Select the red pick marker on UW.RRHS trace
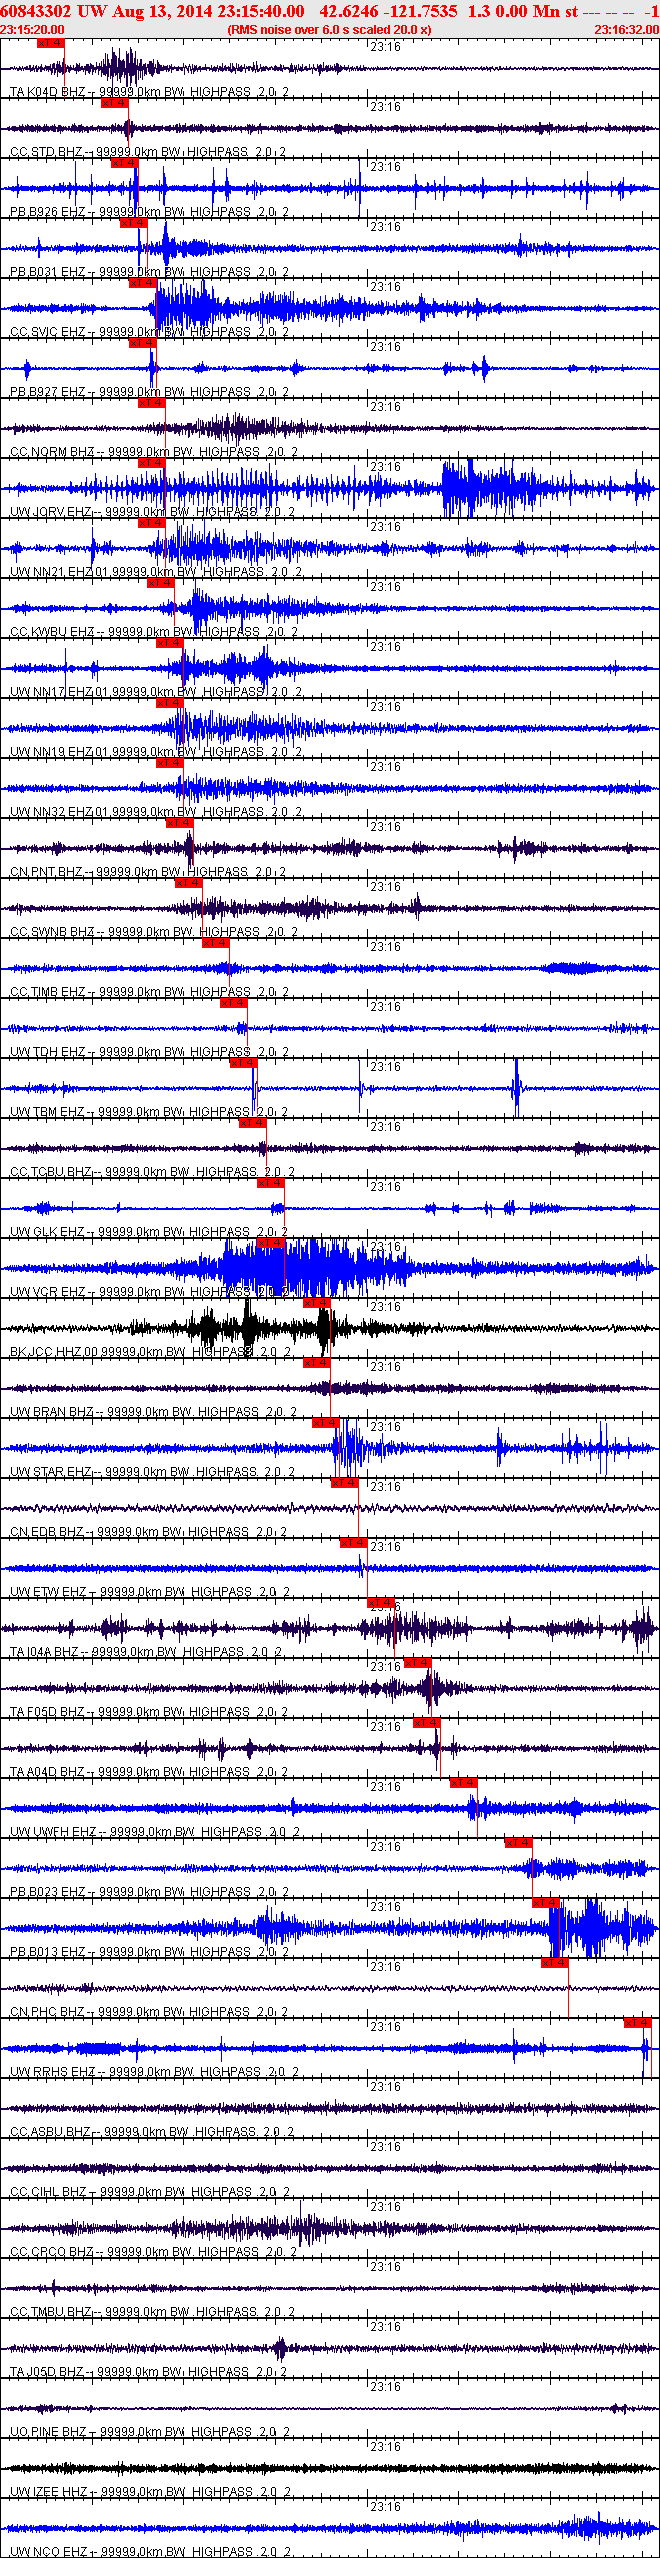660x2558 pixels. pos(637,2023)
